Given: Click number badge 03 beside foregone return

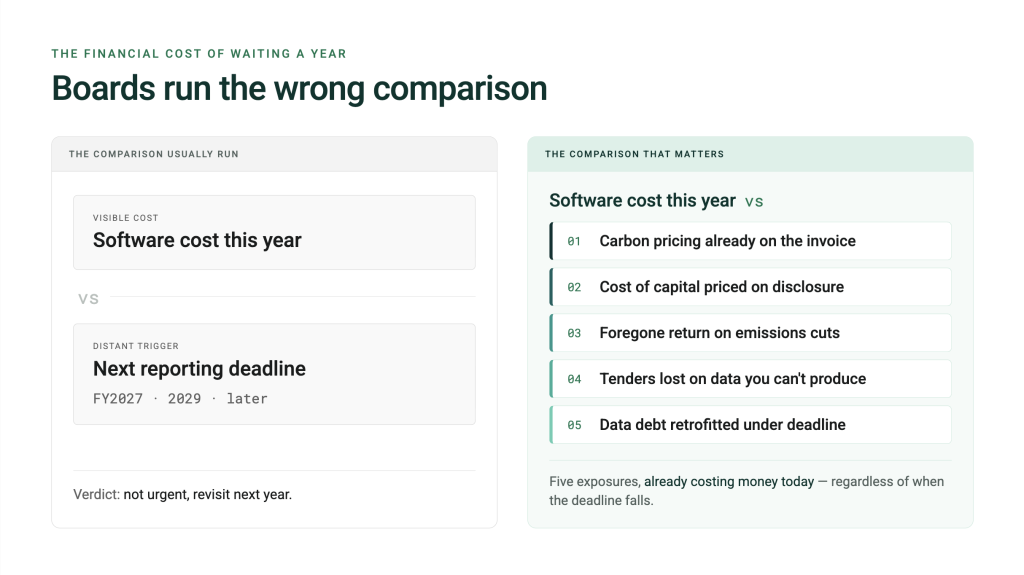Looking at the screenshot, I should click(x=574, y=333).
